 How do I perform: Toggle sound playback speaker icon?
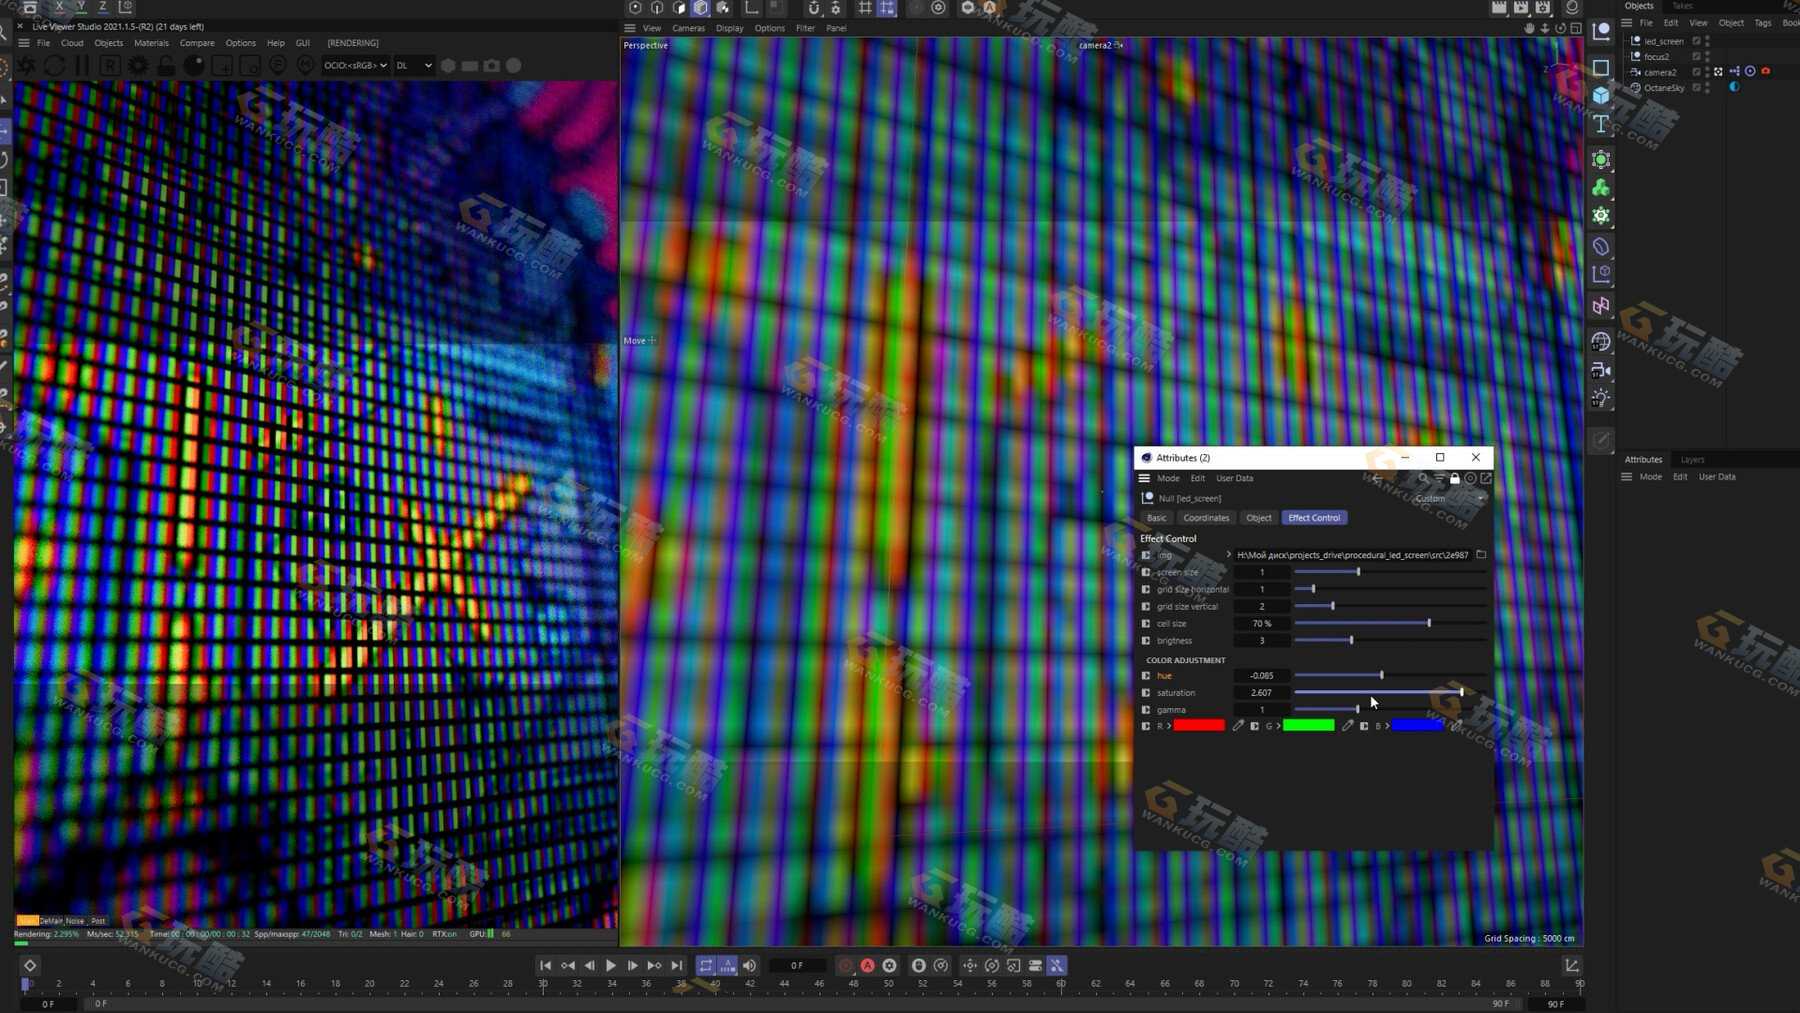point(749,965)
